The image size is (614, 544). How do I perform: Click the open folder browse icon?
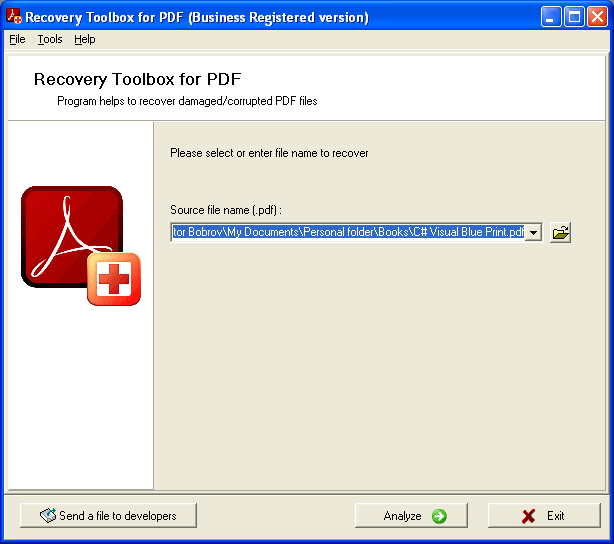point(561,233)
